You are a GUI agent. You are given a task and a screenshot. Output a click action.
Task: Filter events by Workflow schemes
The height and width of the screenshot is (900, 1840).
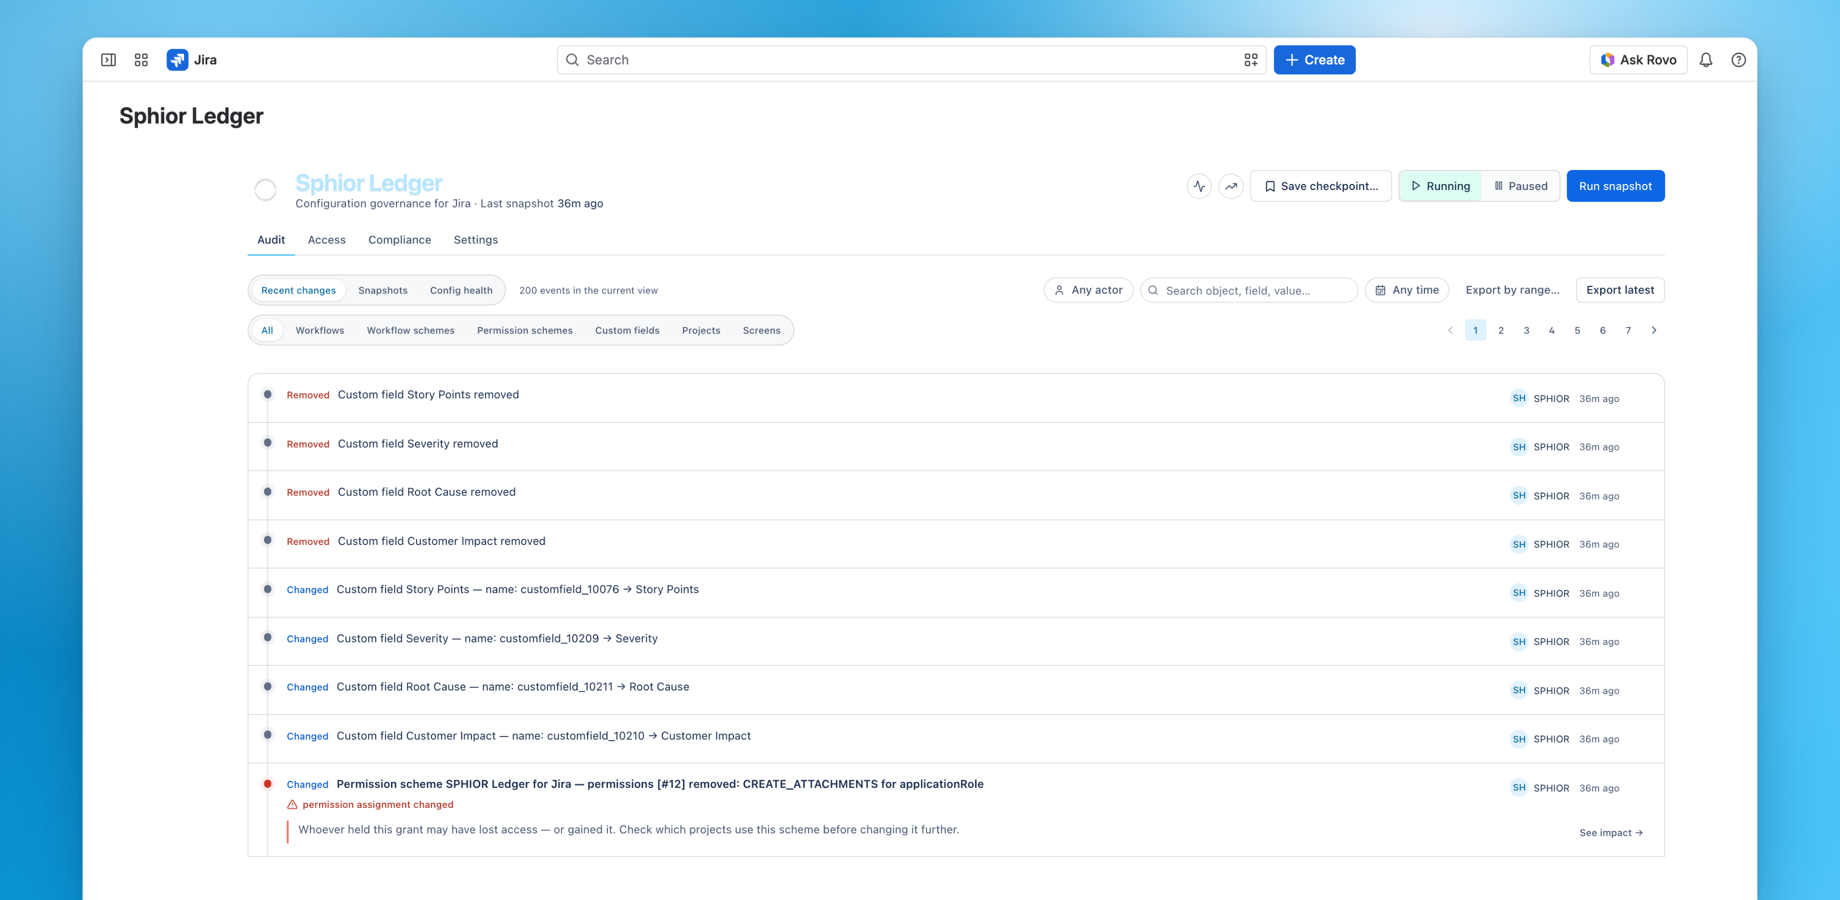point(410,330)
